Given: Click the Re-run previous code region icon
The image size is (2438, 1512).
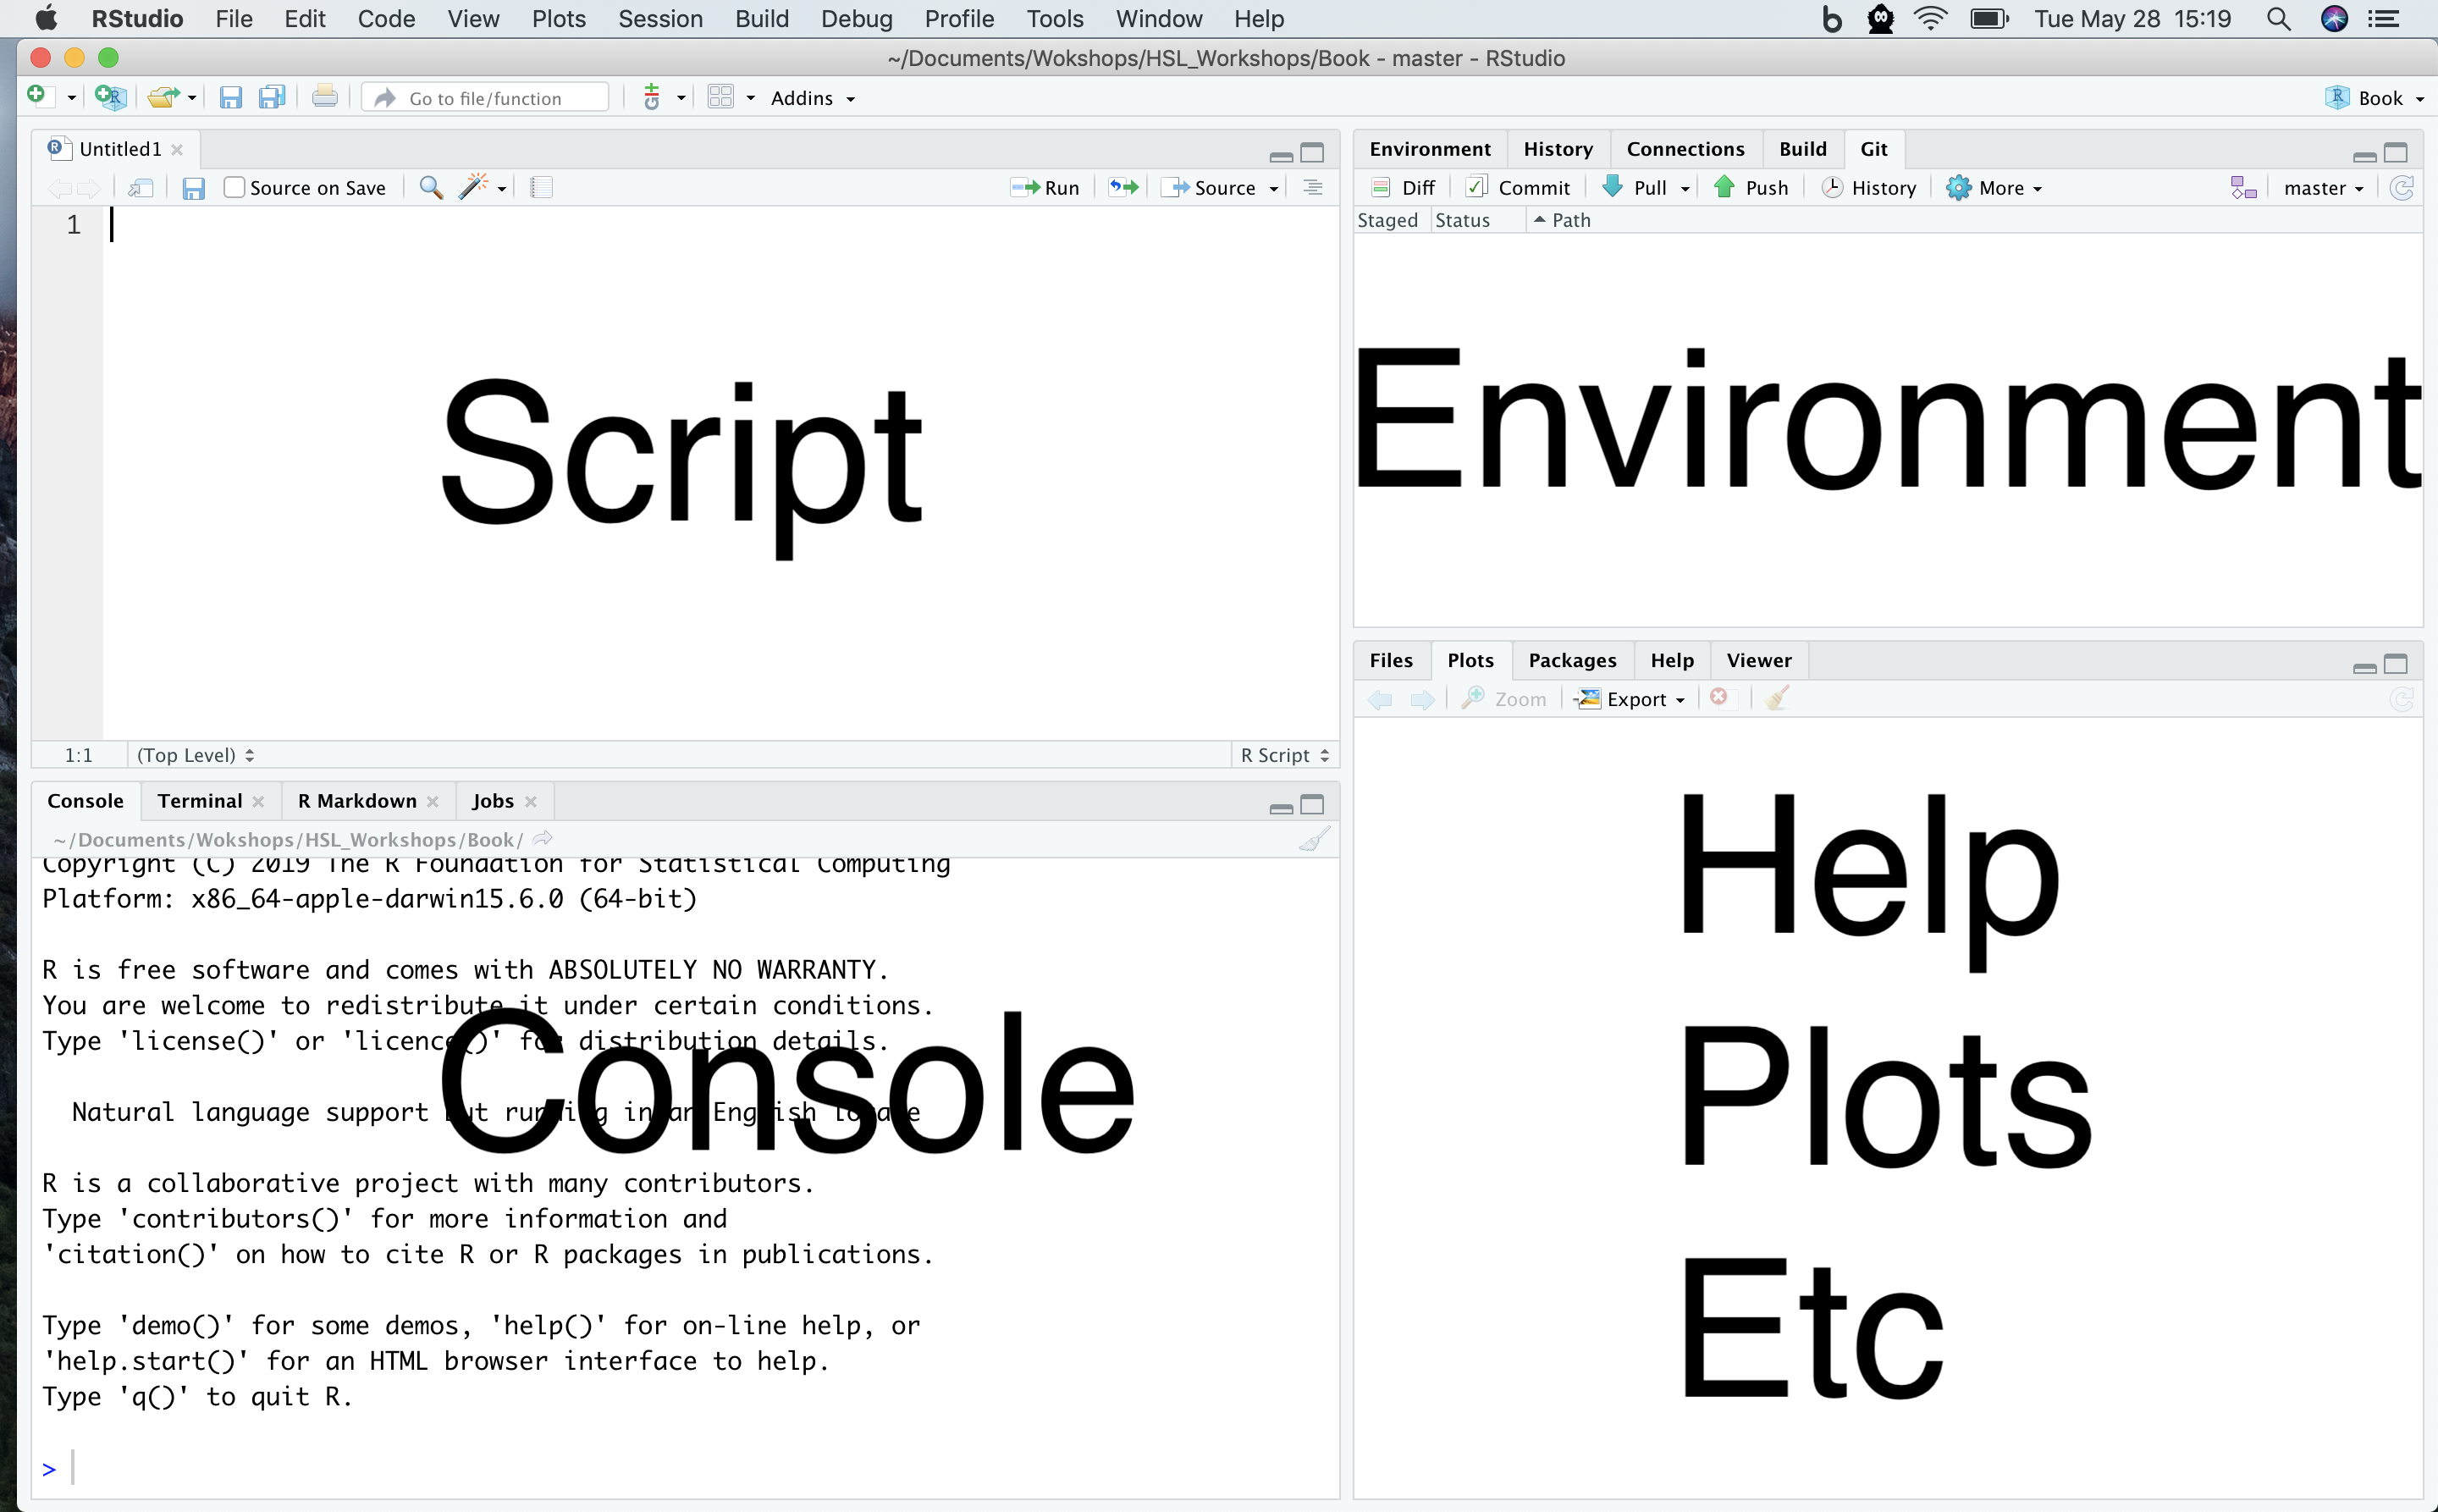Looking at the screenshot, I should tap(1123, 188).
